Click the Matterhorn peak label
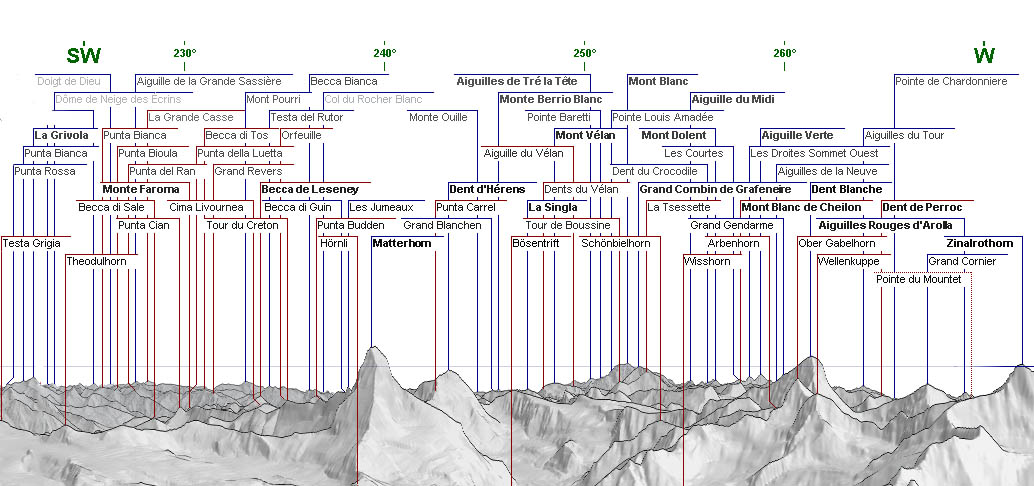This screenshot has height=486, width=1034. click(401, 243)
